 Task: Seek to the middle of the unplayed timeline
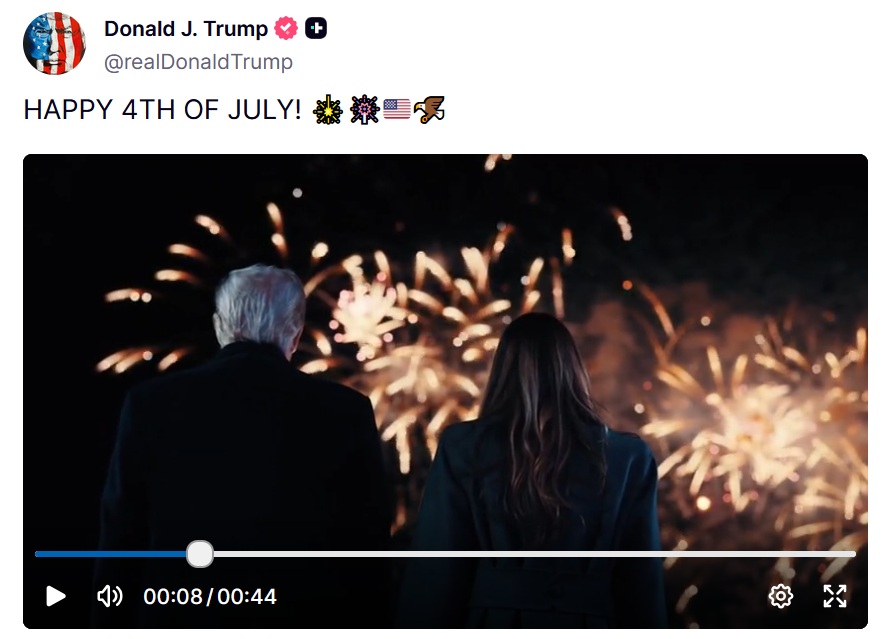tap(534, 554)
